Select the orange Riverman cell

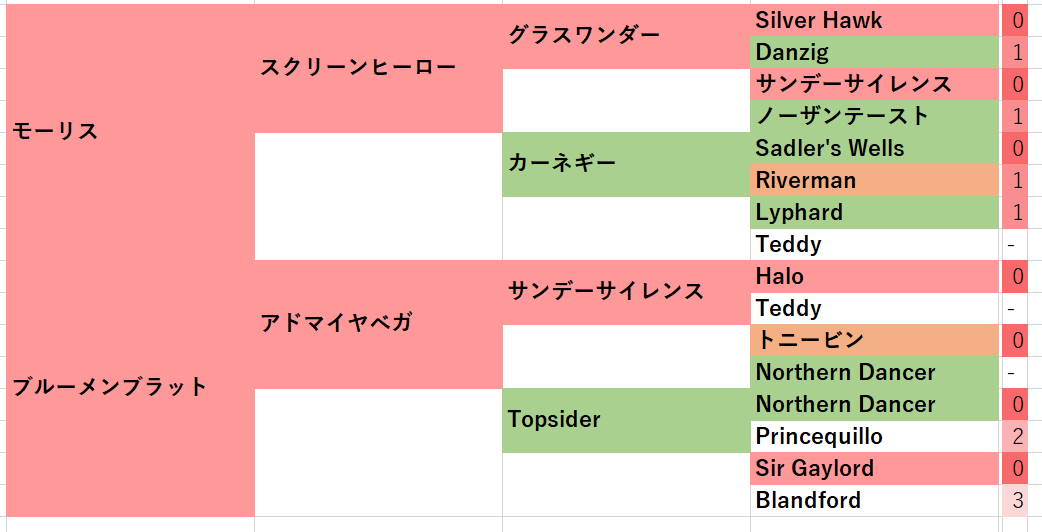[875, 181]
